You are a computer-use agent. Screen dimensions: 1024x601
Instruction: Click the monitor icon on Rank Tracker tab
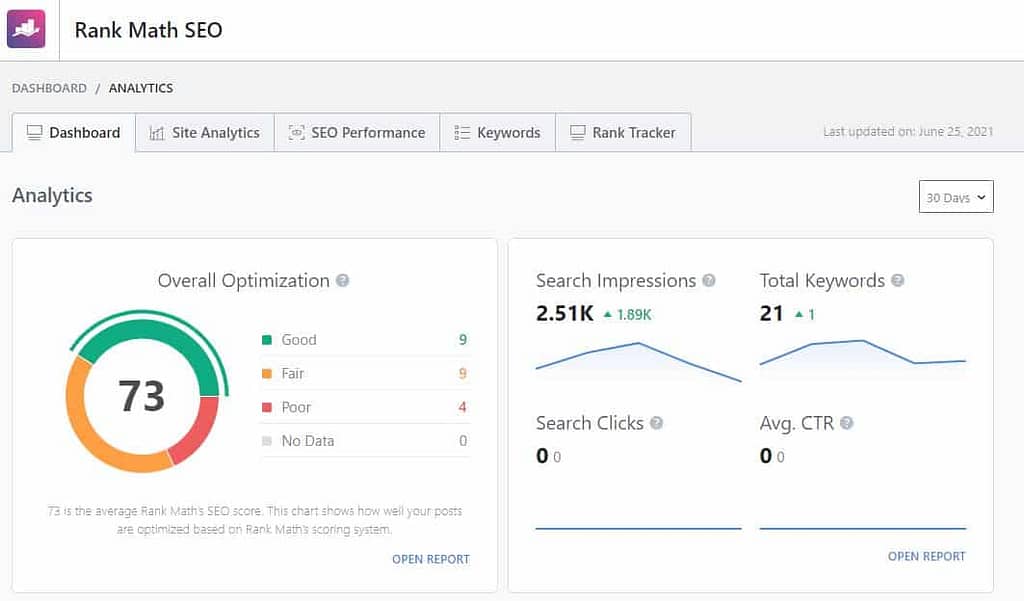[577, 133]
